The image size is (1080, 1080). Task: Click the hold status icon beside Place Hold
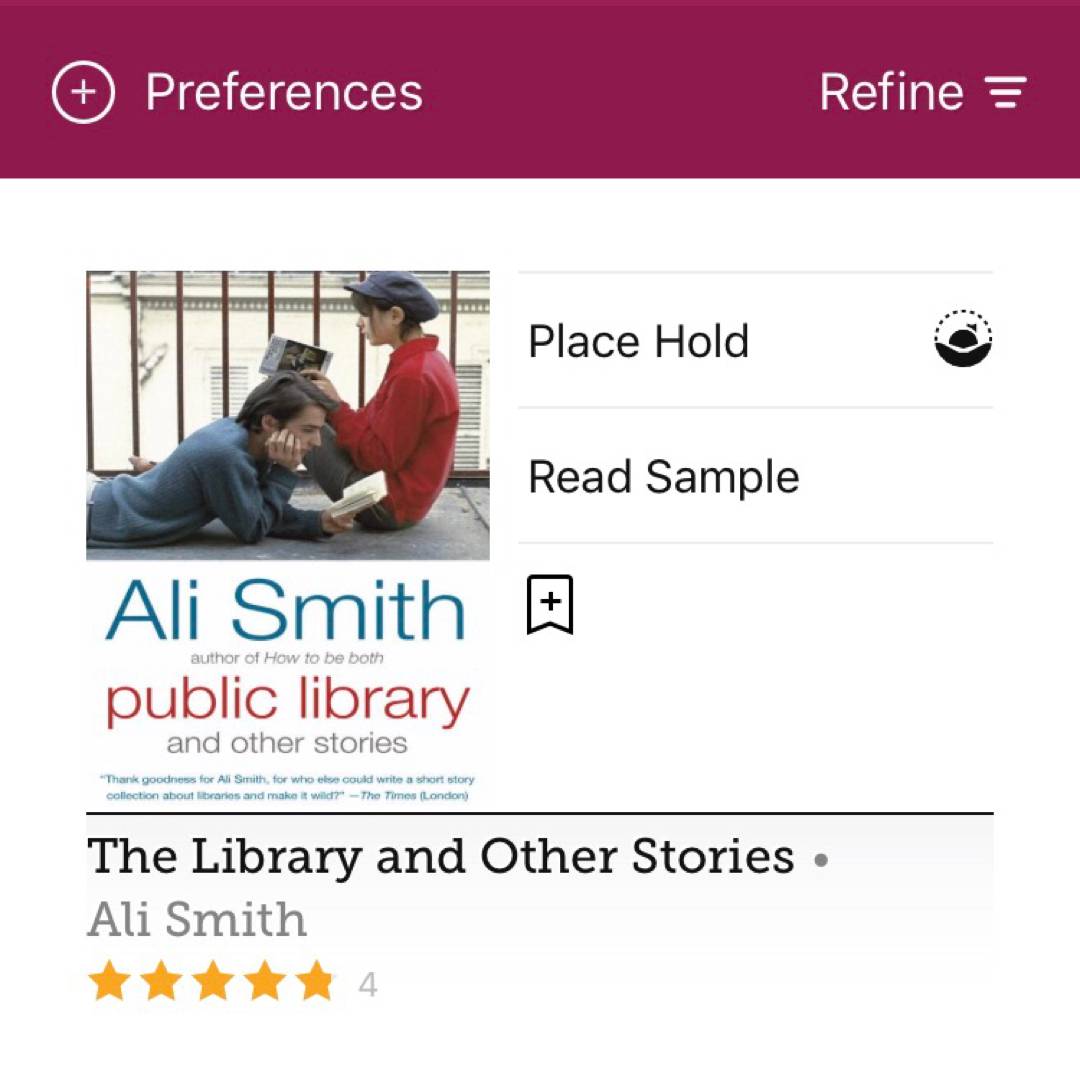[962, 340]
